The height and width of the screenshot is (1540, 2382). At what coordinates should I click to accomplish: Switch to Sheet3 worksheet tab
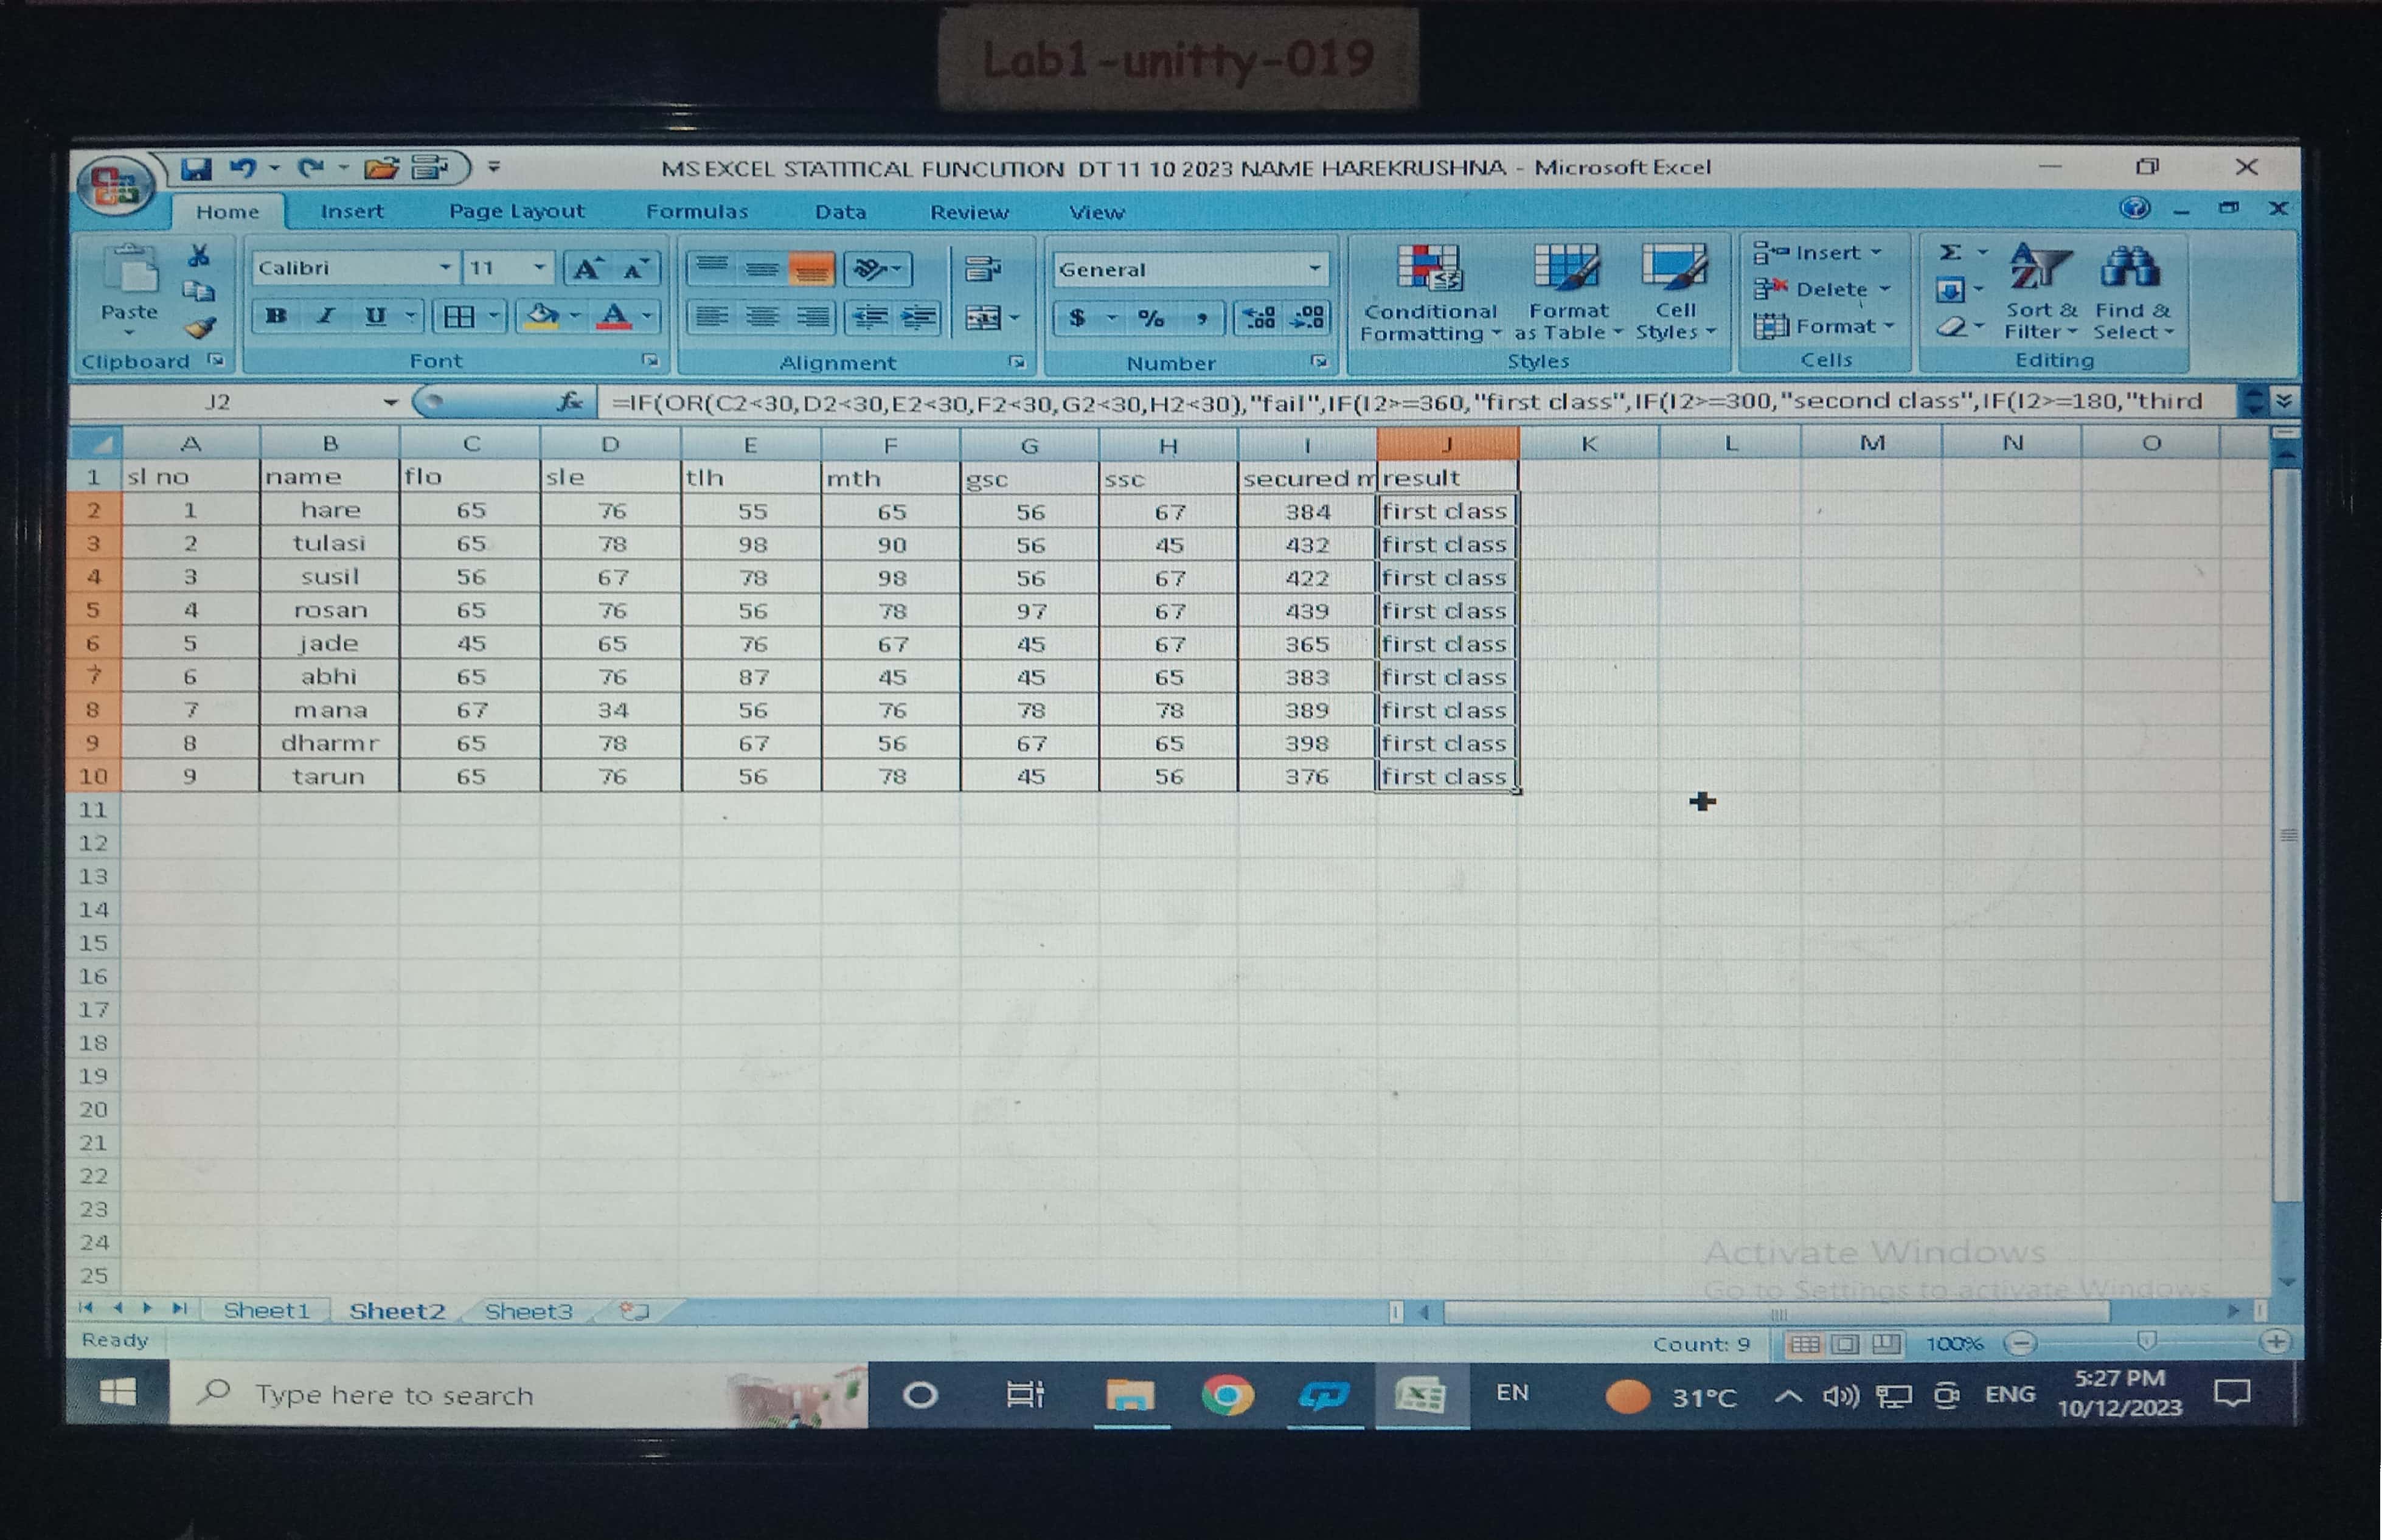tap(528, 1310)
